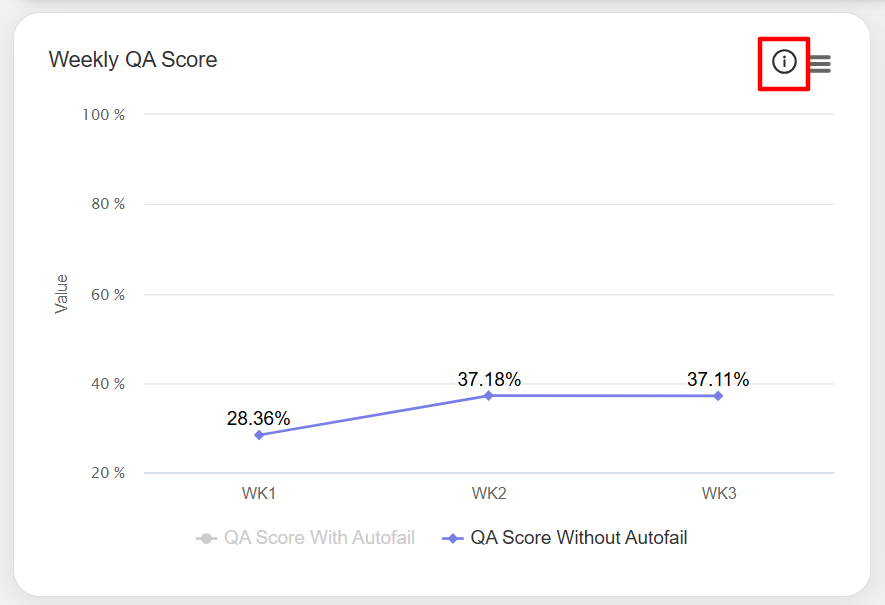This screenshot has height=605, width=885.
Task: Open the chart hamburger context menu
Action: (x=820, y=64)
